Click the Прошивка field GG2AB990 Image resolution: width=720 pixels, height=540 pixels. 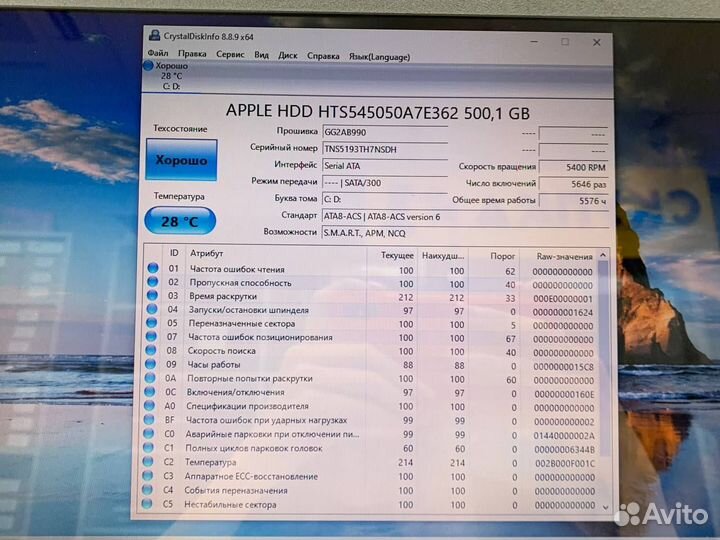(x=384, y=132)
